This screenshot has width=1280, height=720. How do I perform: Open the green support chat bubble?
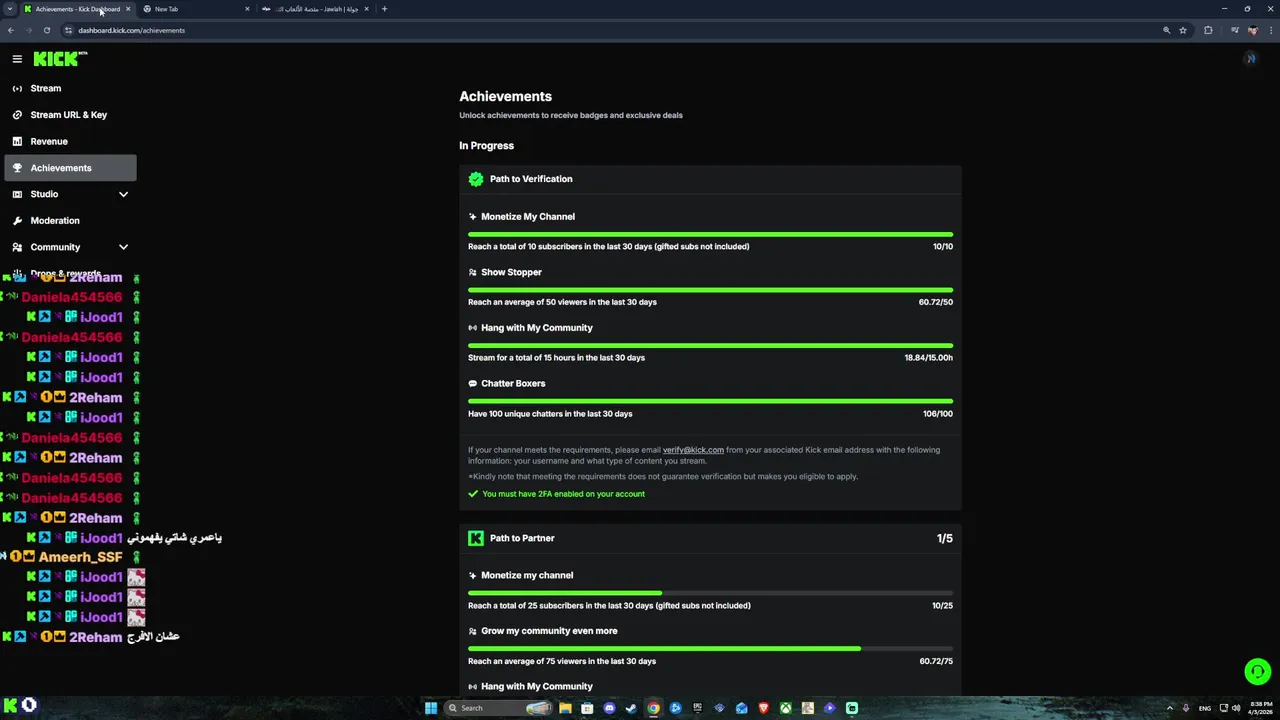1257,672
